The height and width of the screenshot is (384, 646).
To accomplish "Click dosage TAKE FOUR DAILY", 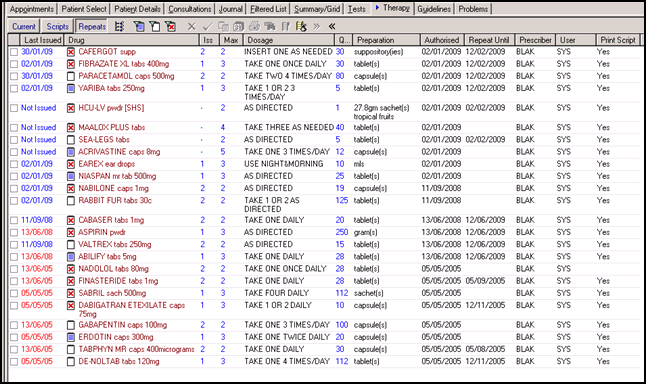I will (x=276, y=293).
